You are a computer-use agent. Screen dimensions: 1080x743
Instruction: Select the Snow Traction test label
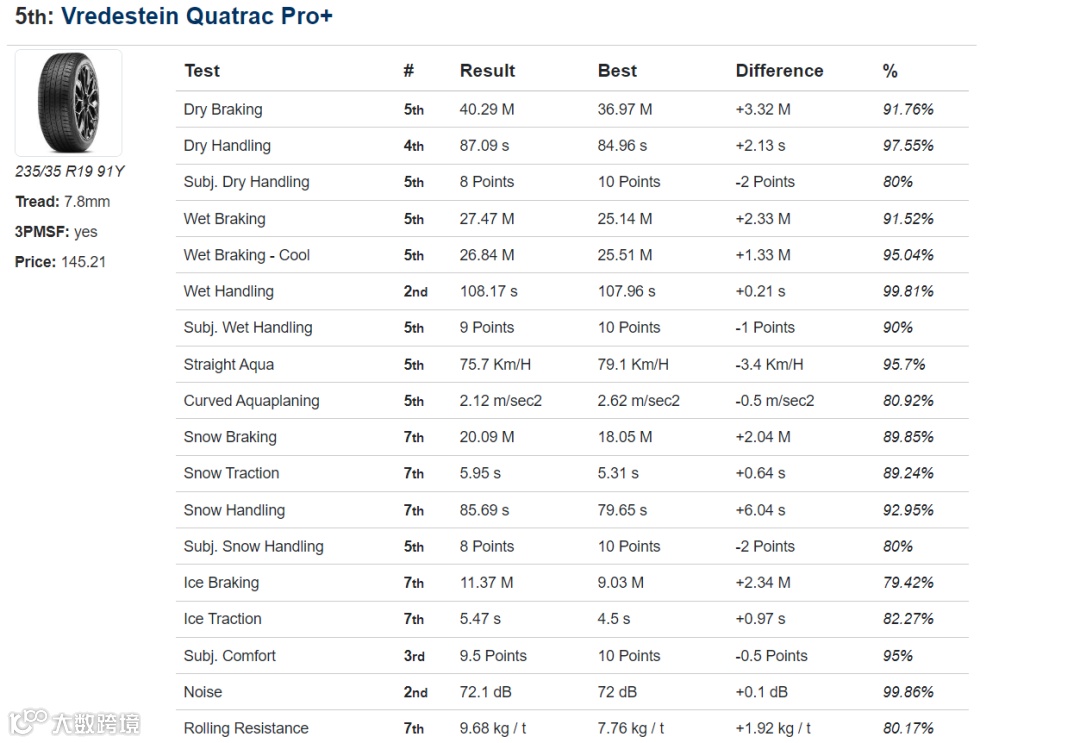click(x=231, y=473)
